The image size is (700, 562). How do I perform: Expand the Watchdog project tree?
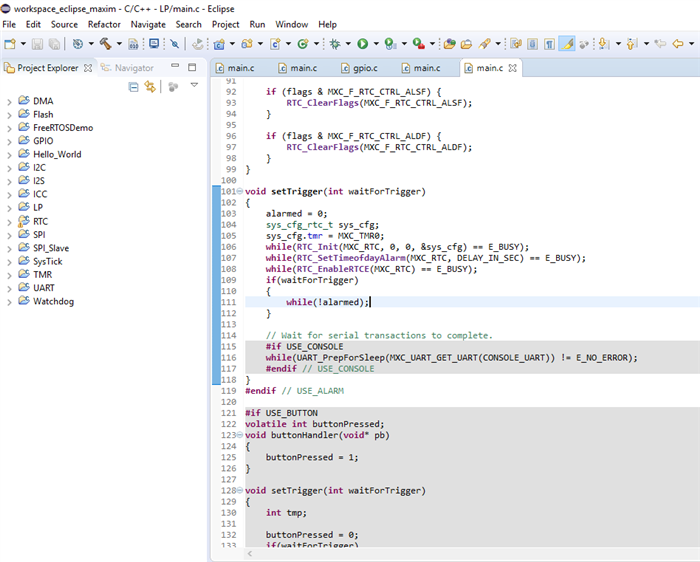pyautogui.click(x=9, y=301)
